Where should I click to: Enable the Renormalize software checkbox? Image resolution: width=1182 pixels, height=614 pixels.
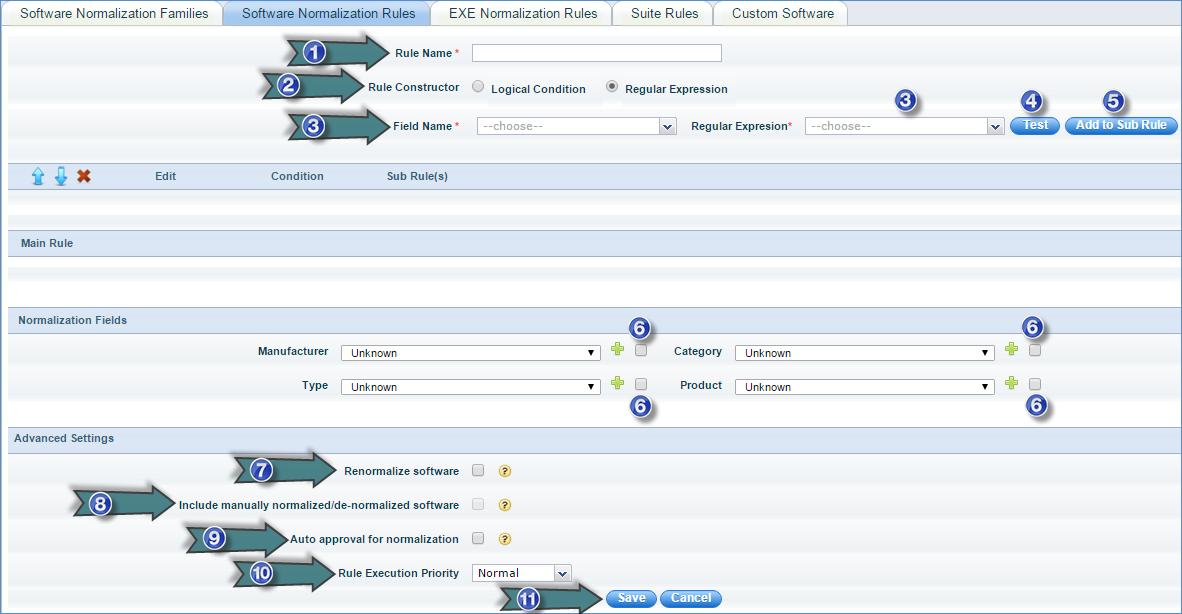point(478,470)
